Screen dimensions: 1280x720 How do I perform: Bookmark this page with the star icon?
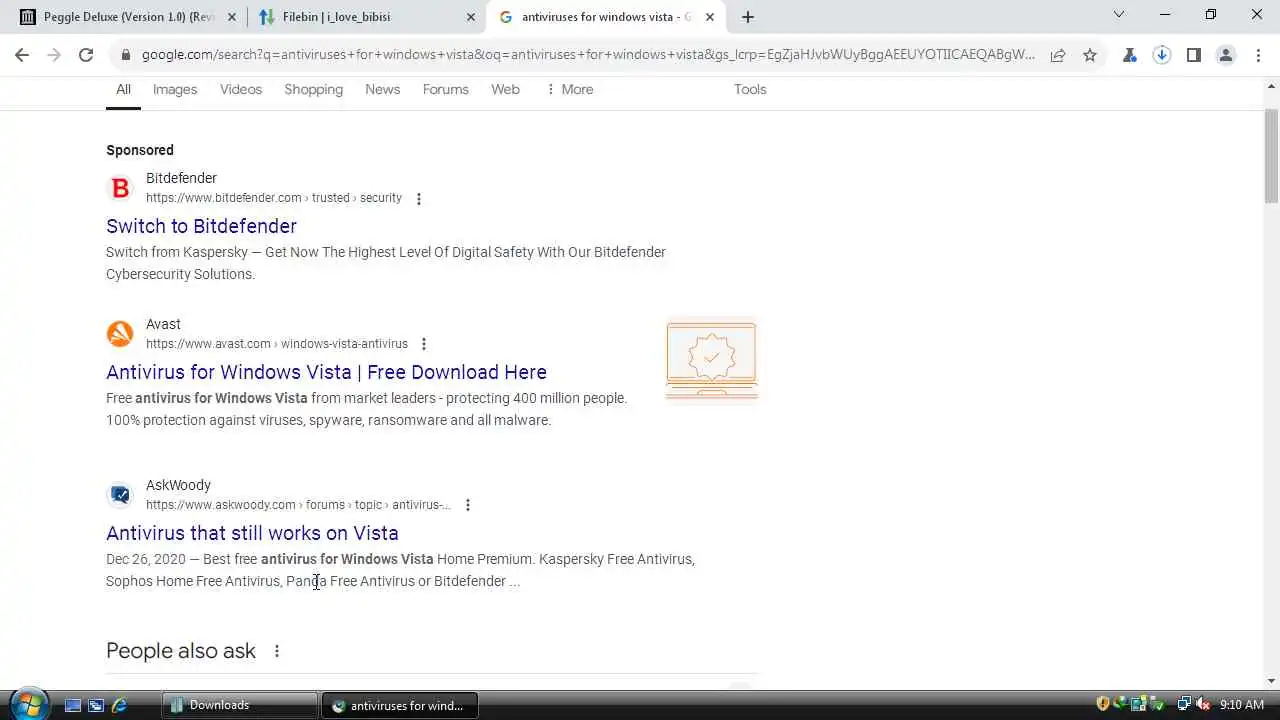click(x=1090, y=55)
